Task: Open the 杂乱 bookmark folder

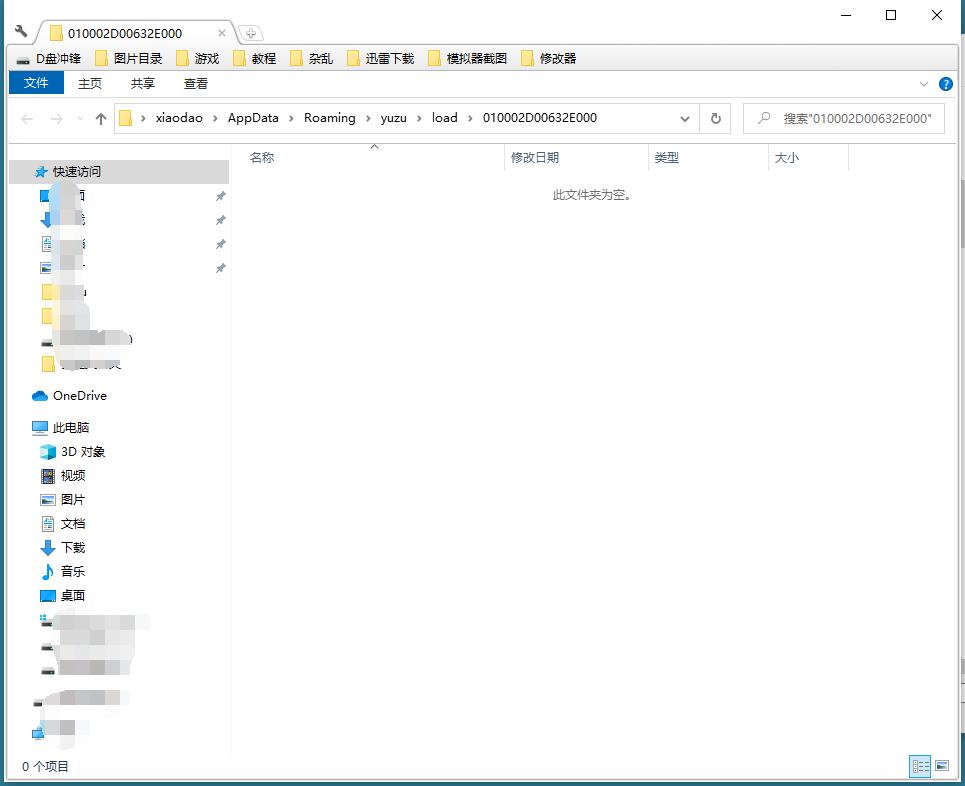Action: pos(312,58)
